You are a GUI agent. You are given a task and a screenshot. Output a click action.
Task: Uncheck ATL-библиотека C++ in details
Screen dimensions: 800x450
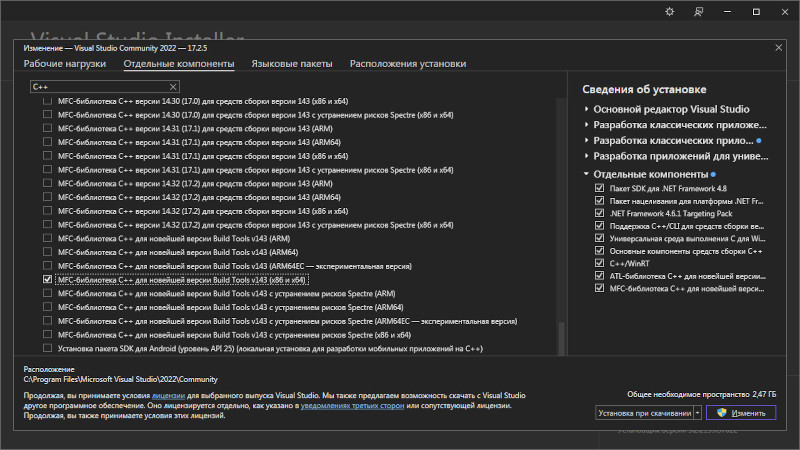point(599,276)
